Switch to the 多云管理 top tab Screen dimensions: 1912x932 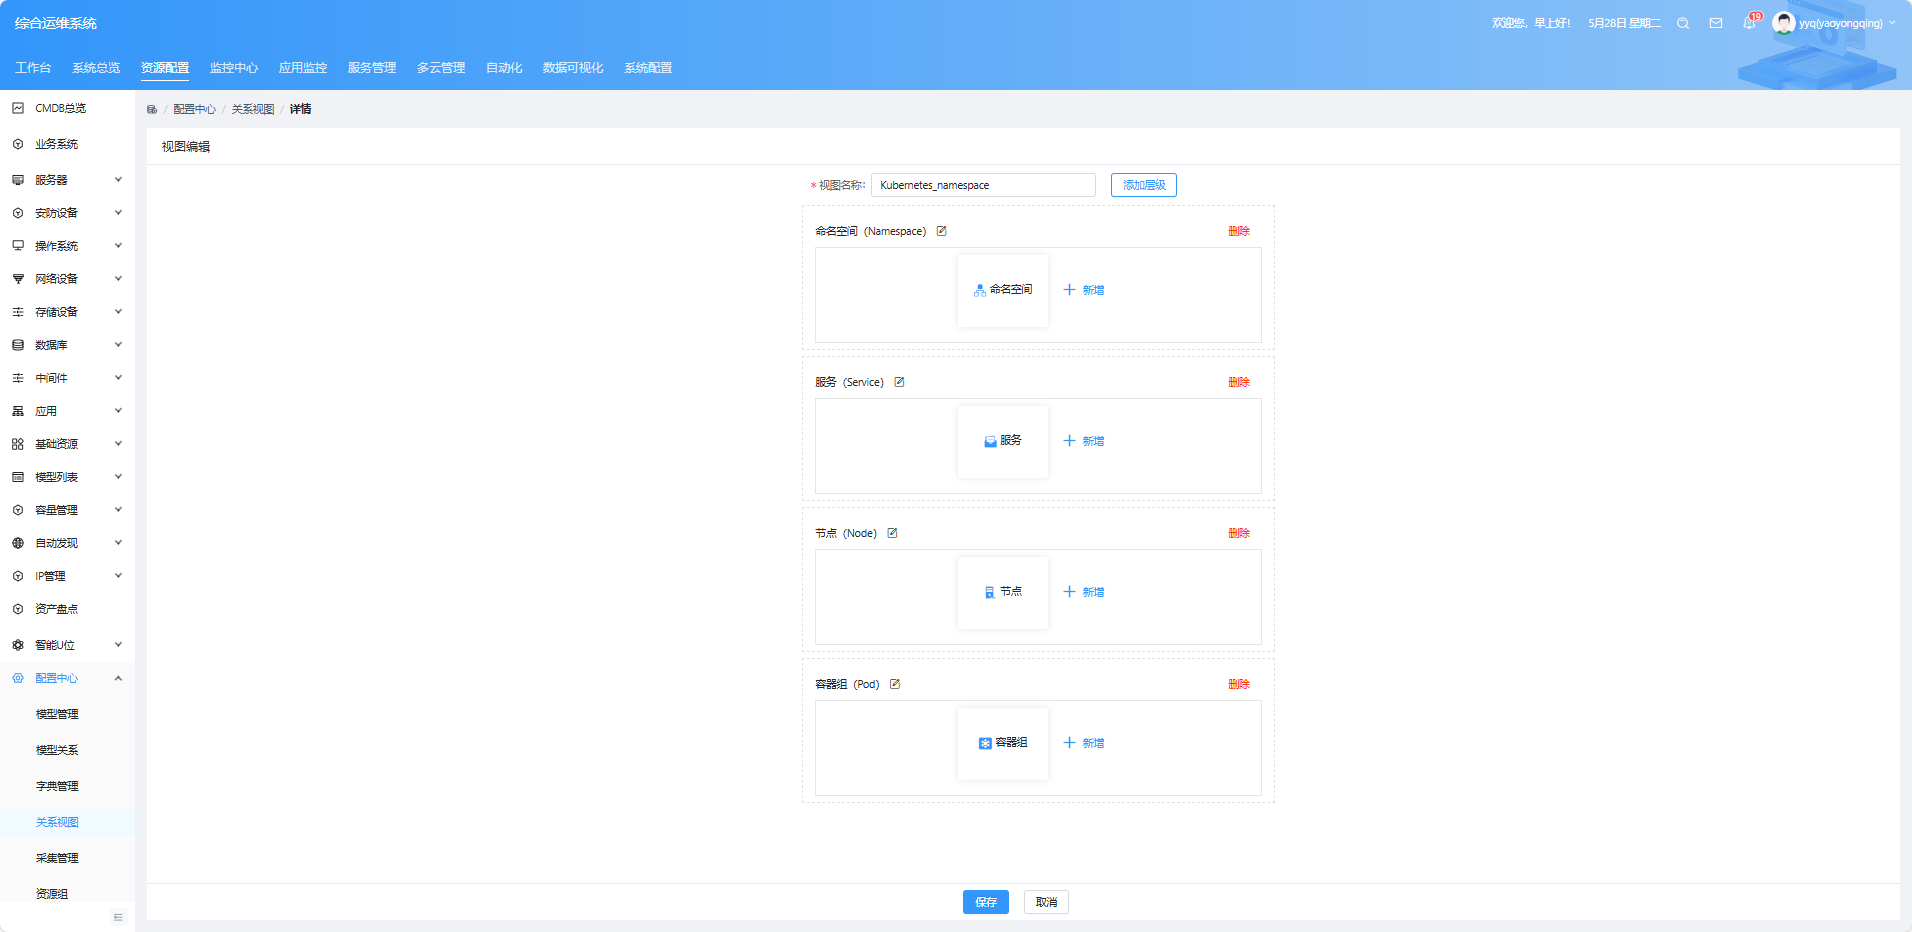(441, 68)
